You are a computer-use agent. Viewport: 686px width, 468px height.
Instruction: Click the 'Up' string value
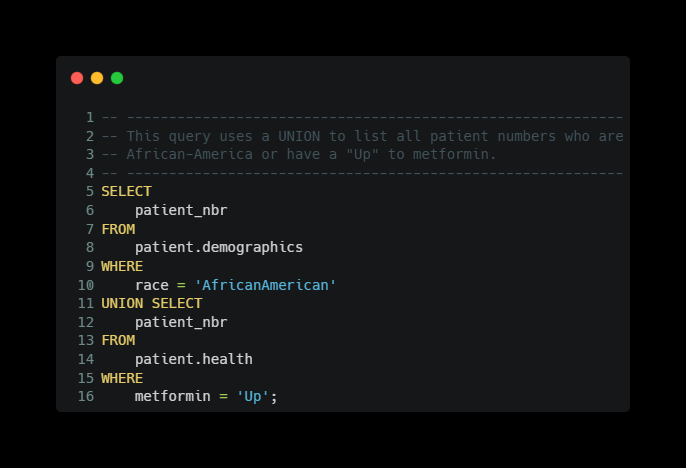(252, 397)
